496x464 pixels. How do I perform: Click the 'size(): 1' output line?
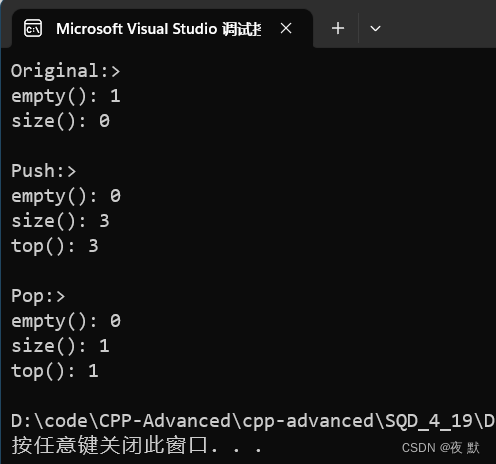tap(60, 346)
